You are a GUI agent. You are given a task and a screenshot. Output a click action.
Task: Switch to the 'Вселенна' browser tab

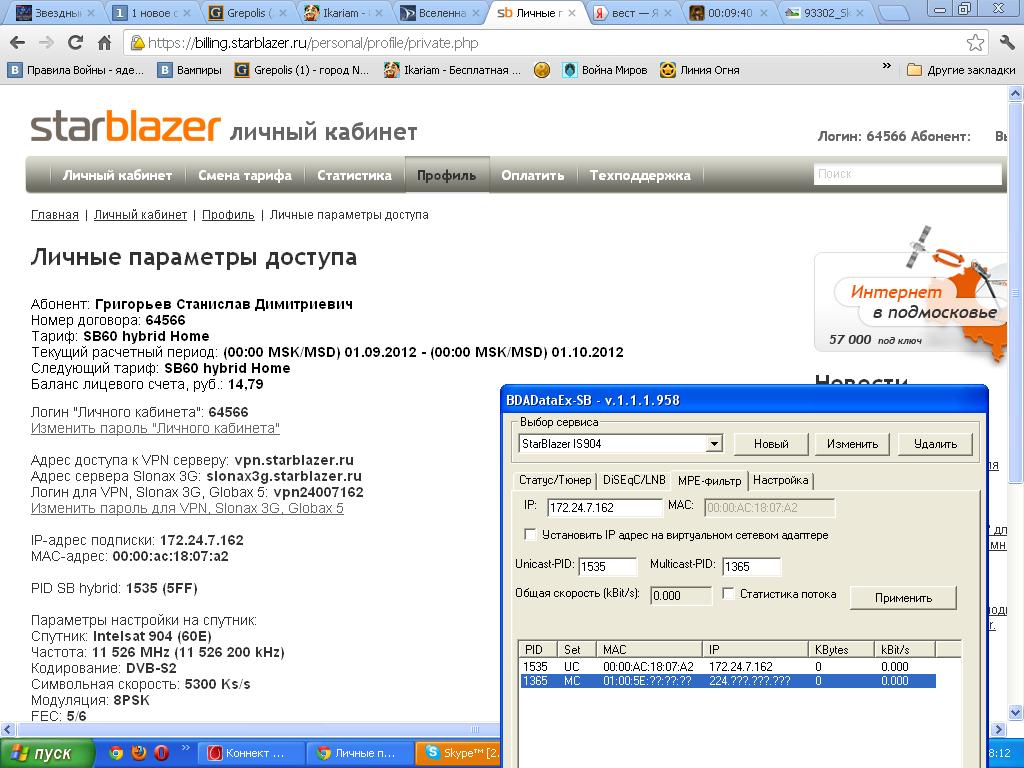pyautogui.click(x=440, y=12)
